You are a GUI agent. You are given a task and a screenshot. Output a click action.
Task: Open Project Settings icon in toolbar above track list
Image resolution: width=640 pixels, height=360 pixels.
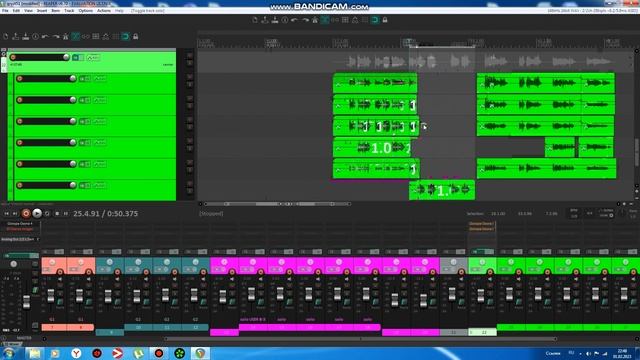[x=36, y=37]
